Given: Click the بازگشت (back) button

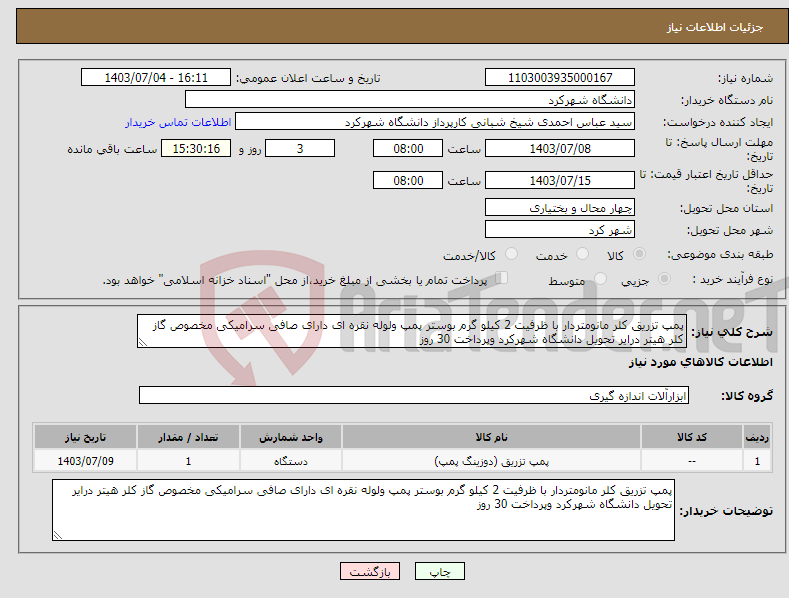Looking at the screenshot, I should point(370,571).
